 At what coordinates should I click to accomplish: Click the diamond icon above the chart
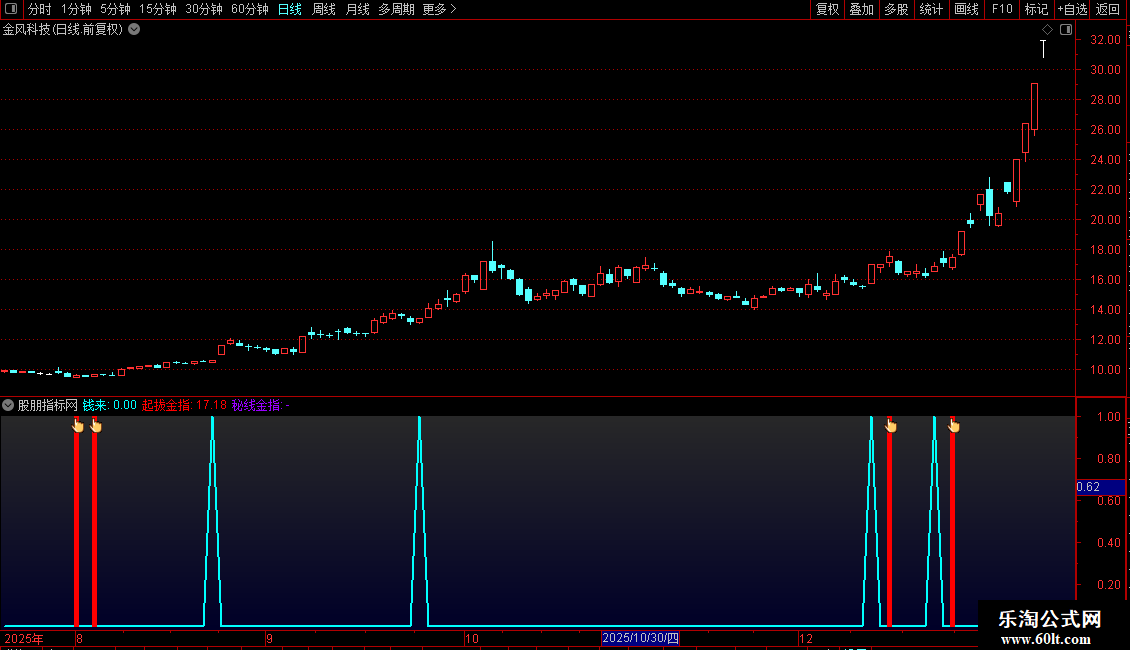click(1047, 30)
